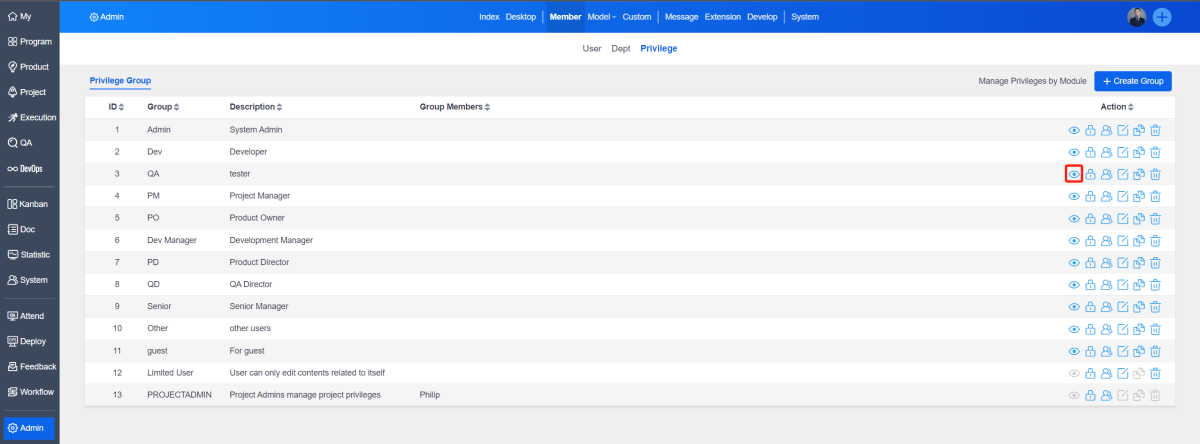Switch to the User tab
1200x444 pixels.
592,48
